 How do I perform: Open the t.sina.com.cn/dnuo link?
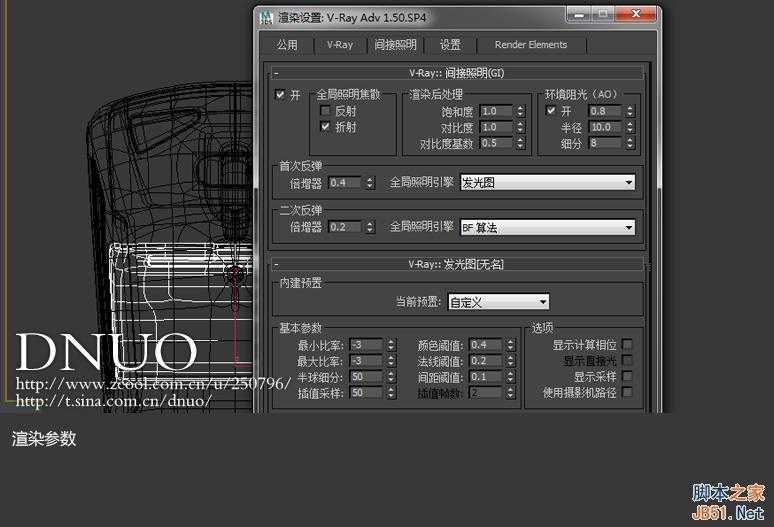pos(114,400)
